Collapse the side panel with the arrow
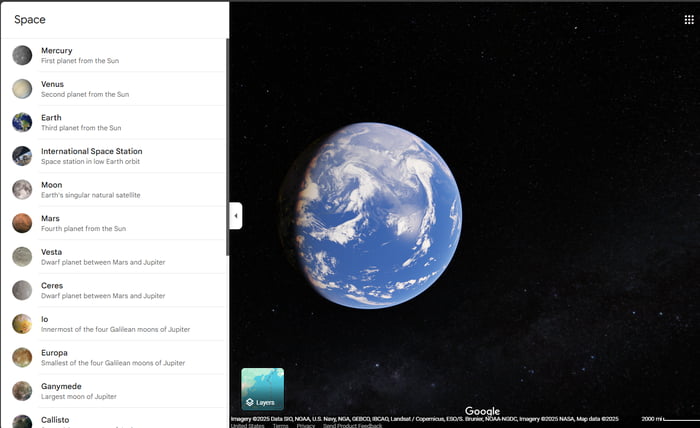This screenshot has height=428, width=700. 236,216
